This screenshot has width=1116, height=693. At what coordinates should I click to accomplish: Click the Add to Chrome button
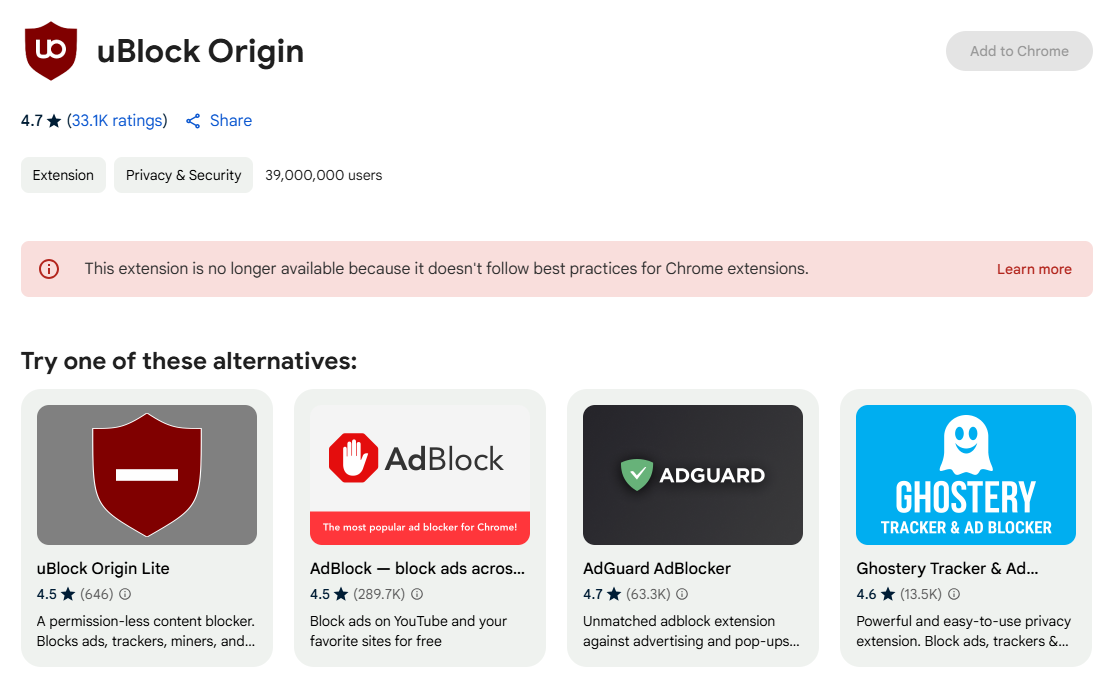tap(1019, 51)
